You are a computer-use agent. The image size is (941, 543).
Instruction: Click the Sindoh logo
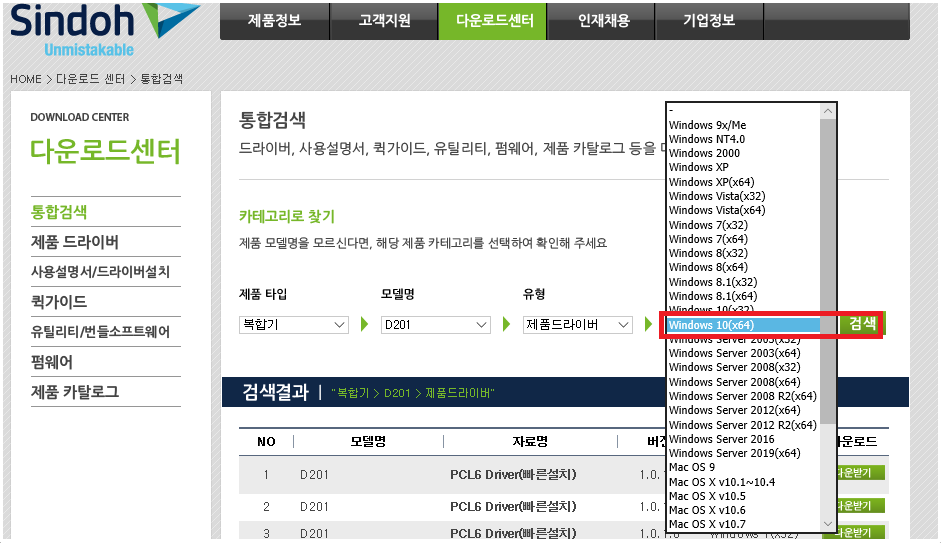pos(104,30)
